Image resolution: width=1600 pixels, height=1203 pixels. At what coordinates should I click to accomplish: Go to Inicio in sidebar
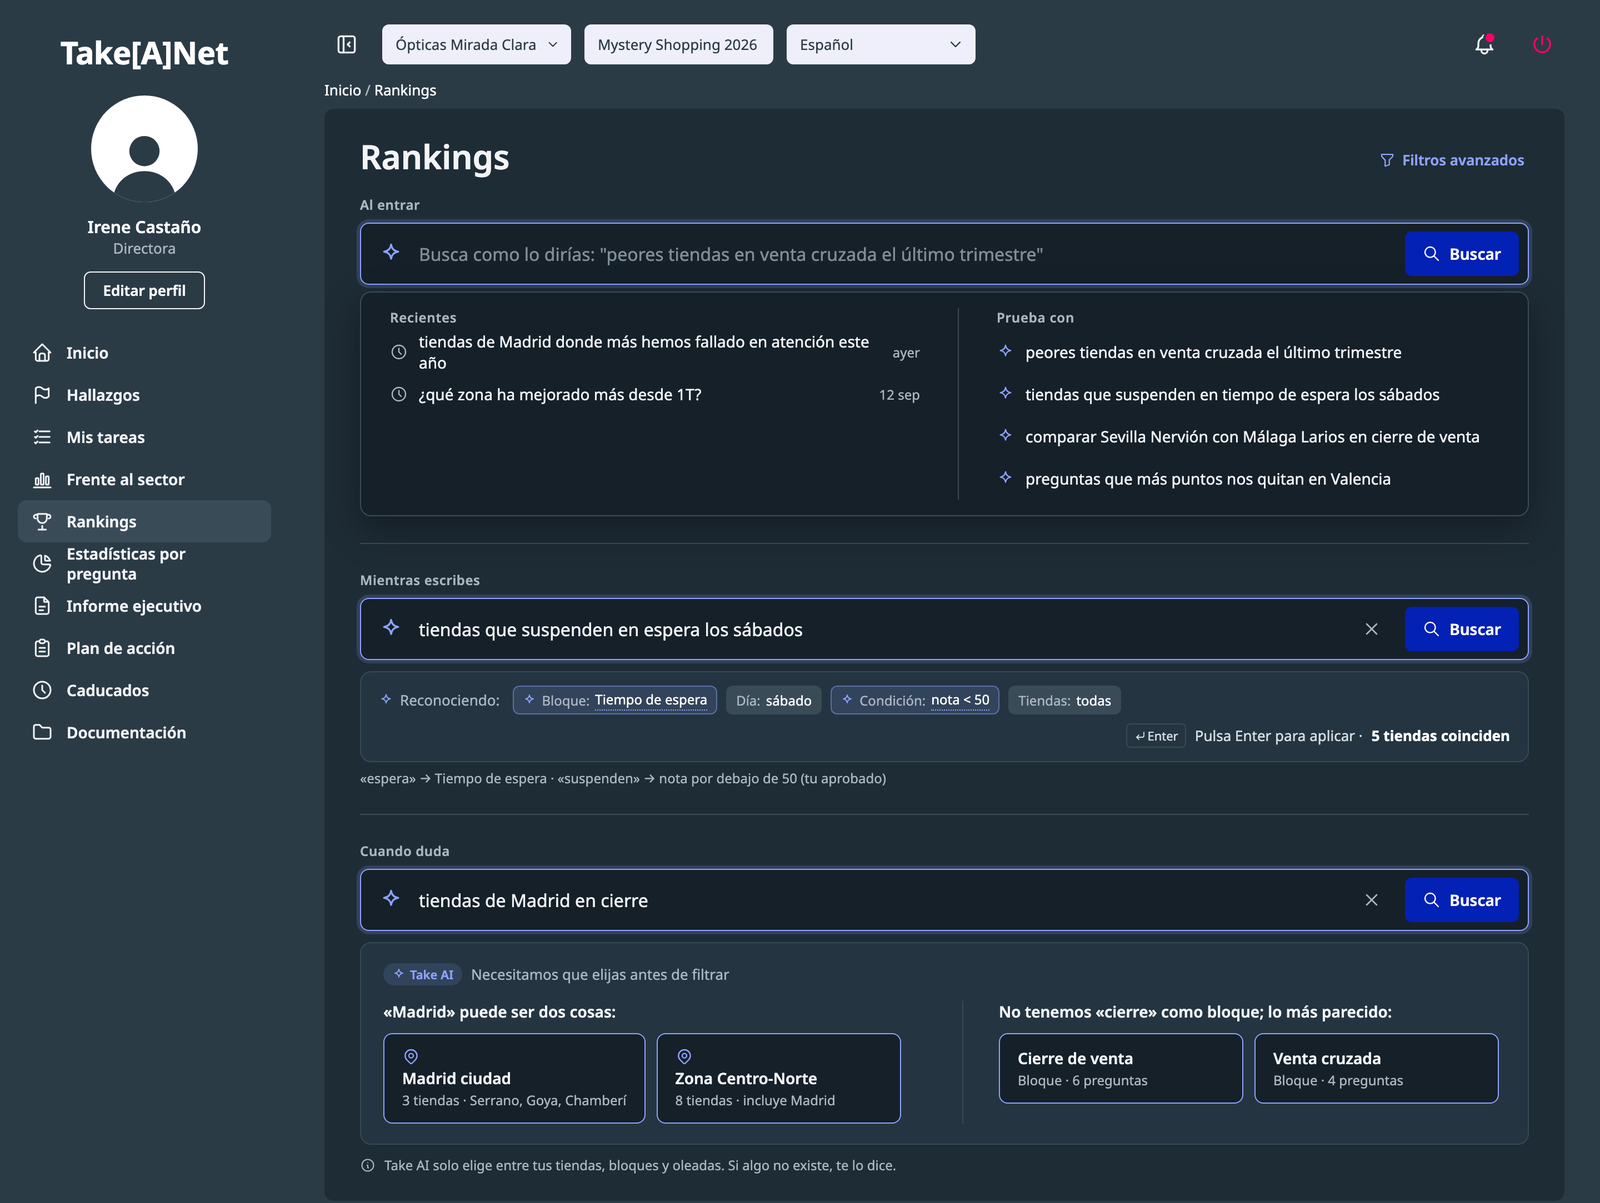[x=144, y=353]
